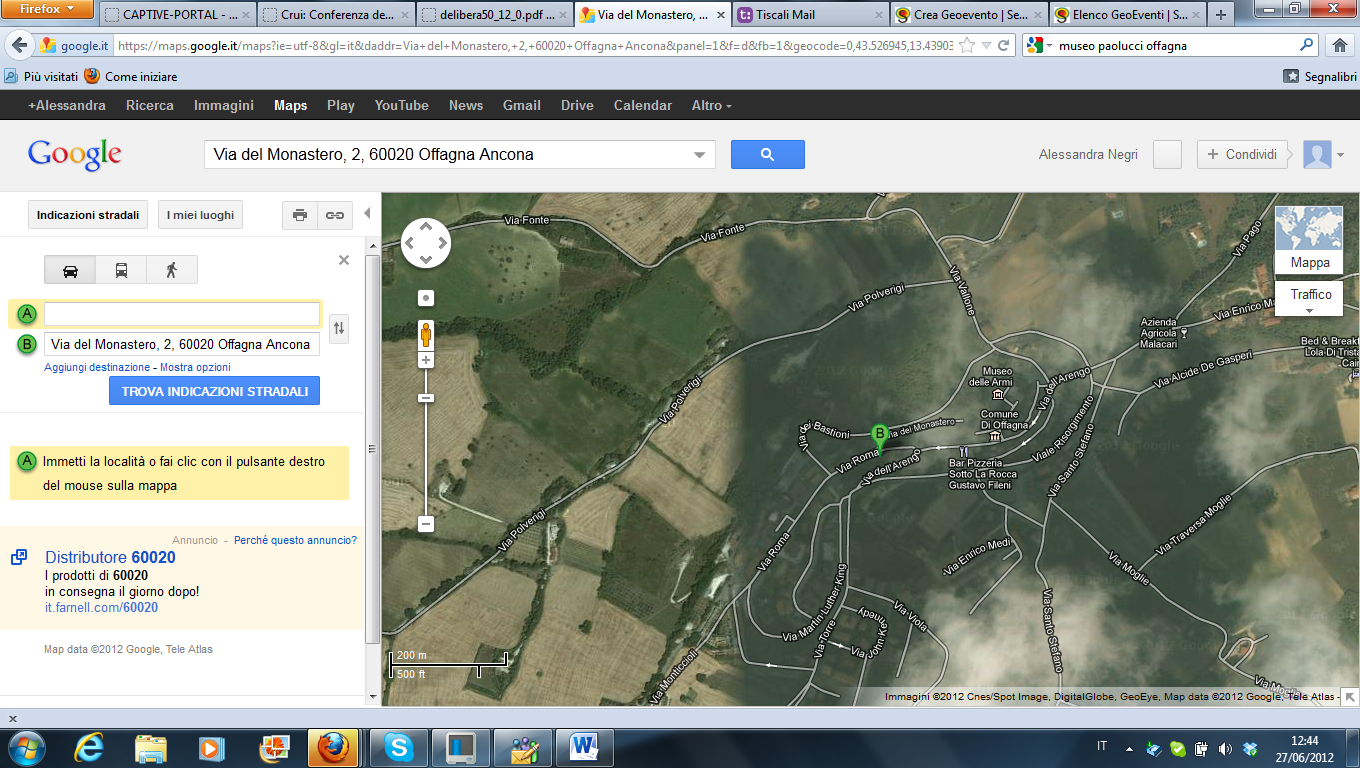Open the search box suggestions dropdown
This screenshot has height=768, width=1360.
[x=698, y=155]
